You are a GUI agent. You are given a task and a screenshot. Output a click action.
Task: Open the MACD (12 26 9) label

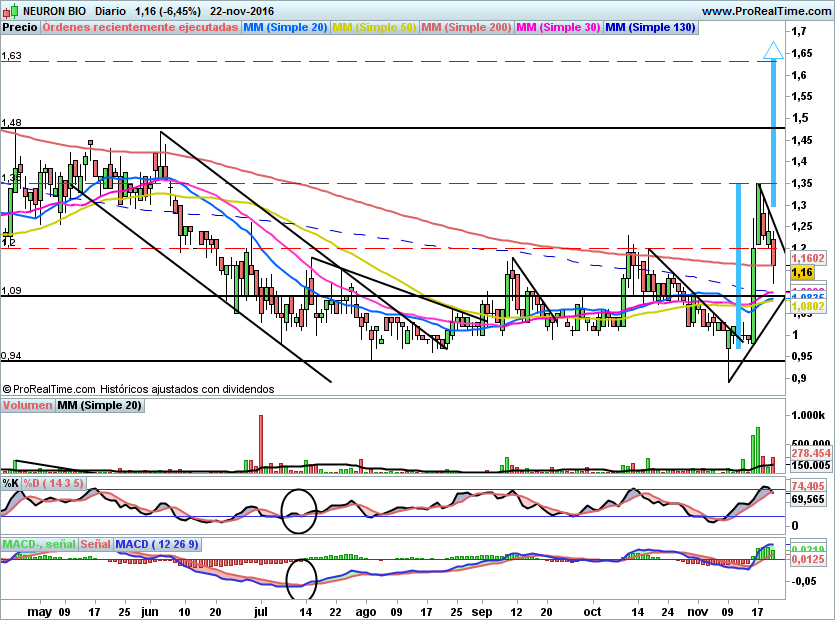coord(157,544)
